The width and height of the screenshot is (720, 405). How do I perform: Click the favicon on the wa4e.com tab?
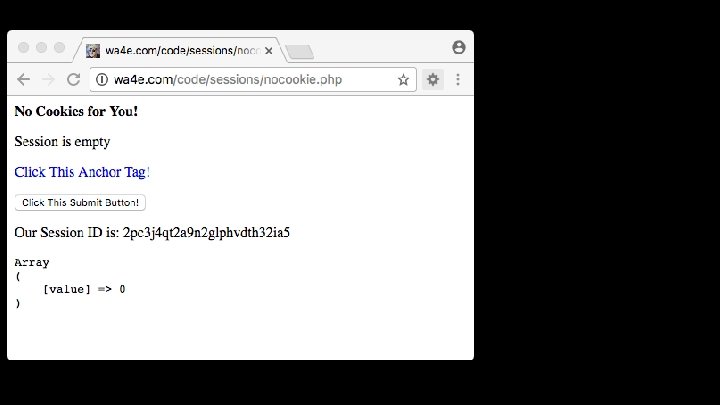click(93, 51)
